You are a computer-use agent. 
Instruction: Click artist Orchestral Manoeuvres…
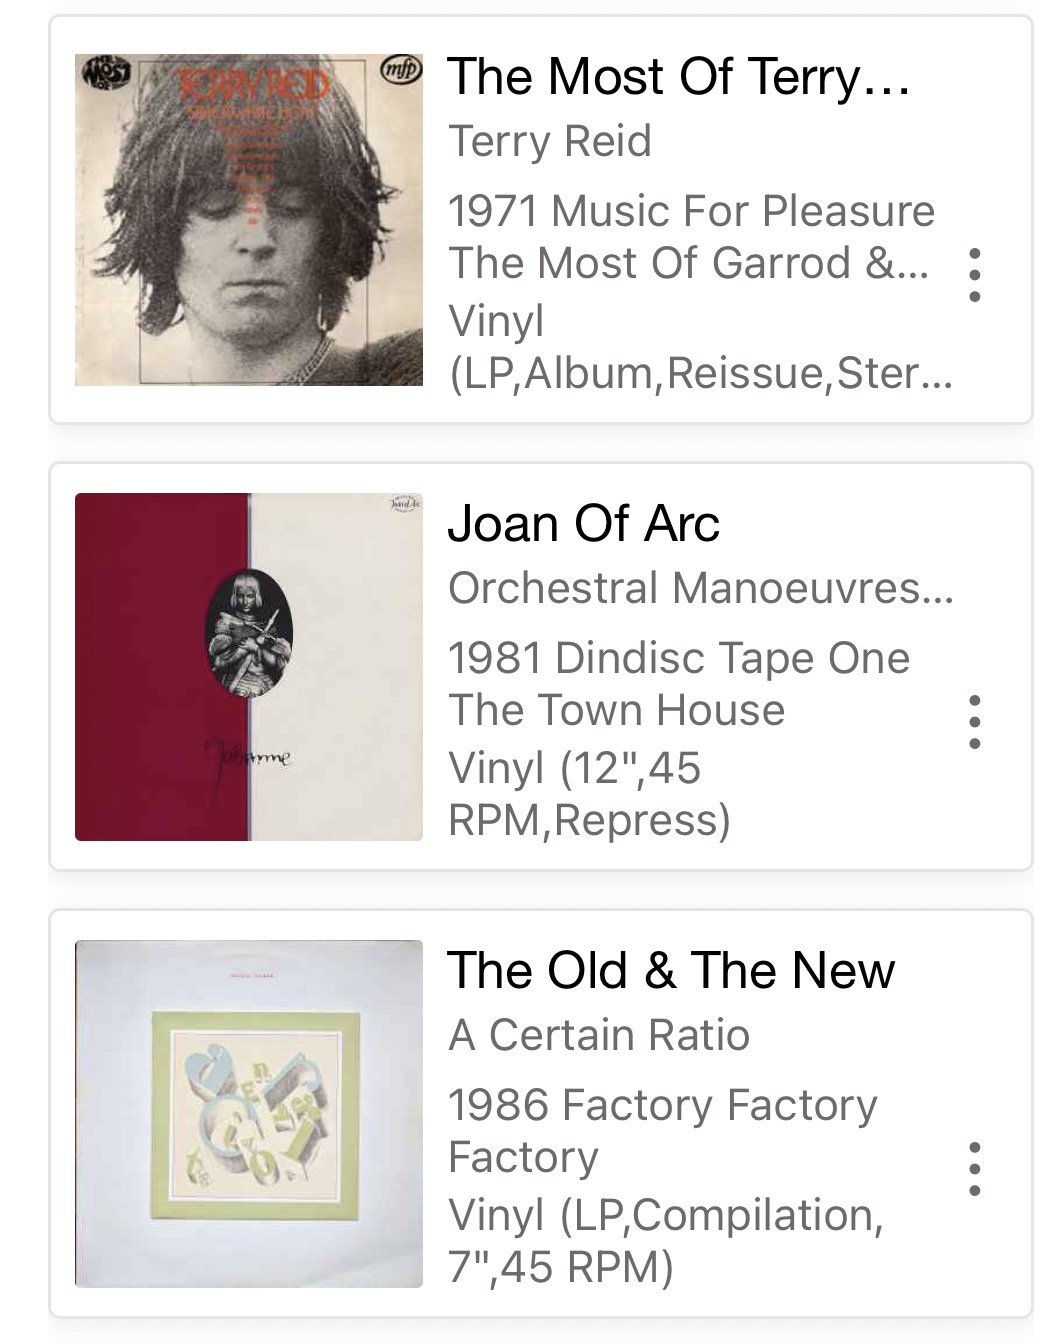tap(700, 588)
